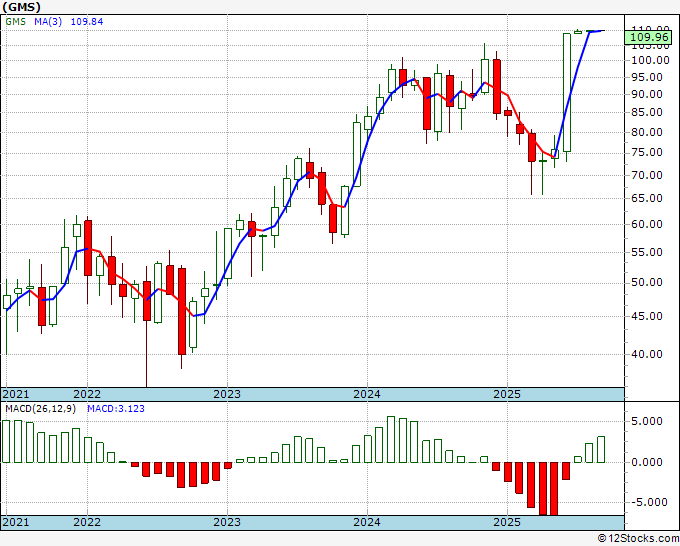Click the 80.00 price axis label
The image size is (680, 546).
tap(647, 132)
